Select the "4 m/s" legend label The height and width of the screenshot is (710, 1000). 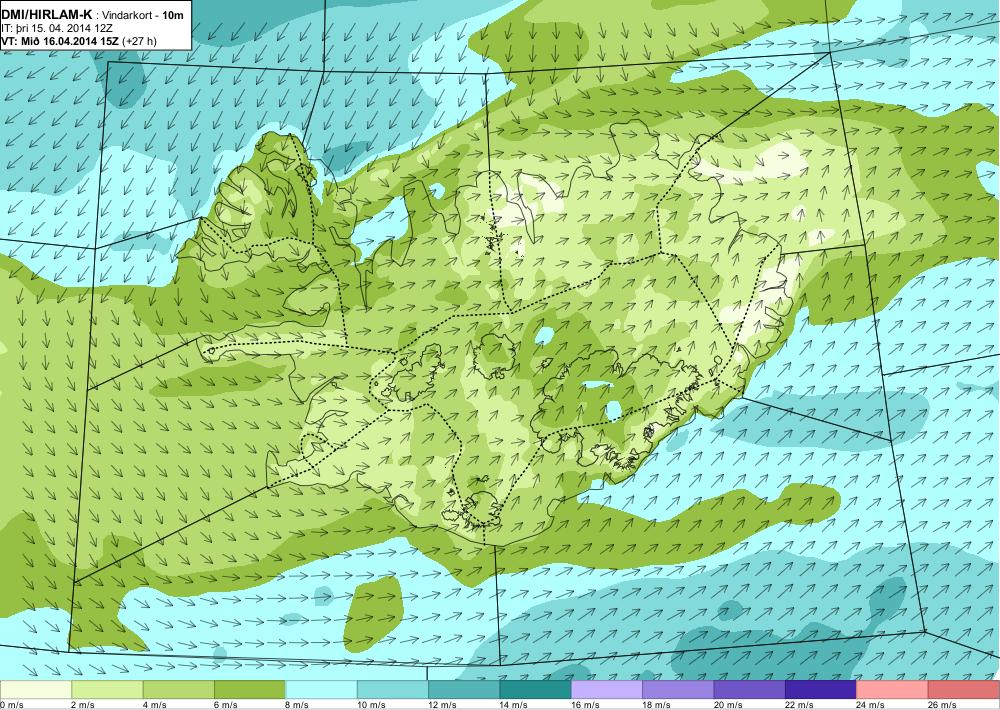[155, 705]
